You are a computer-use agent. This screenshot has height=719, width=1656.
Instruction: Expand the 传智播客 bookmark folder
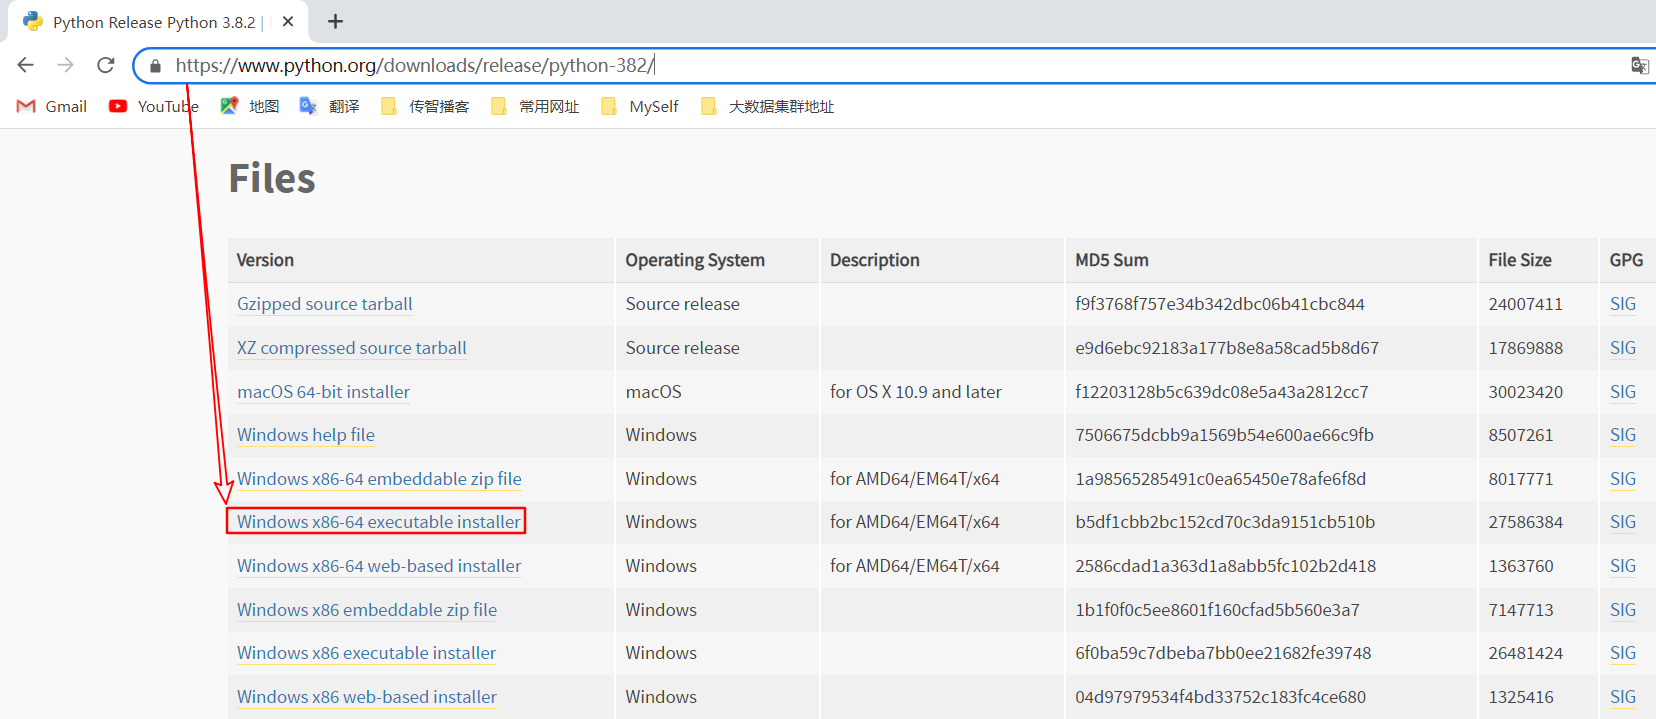tap(425, 106)
